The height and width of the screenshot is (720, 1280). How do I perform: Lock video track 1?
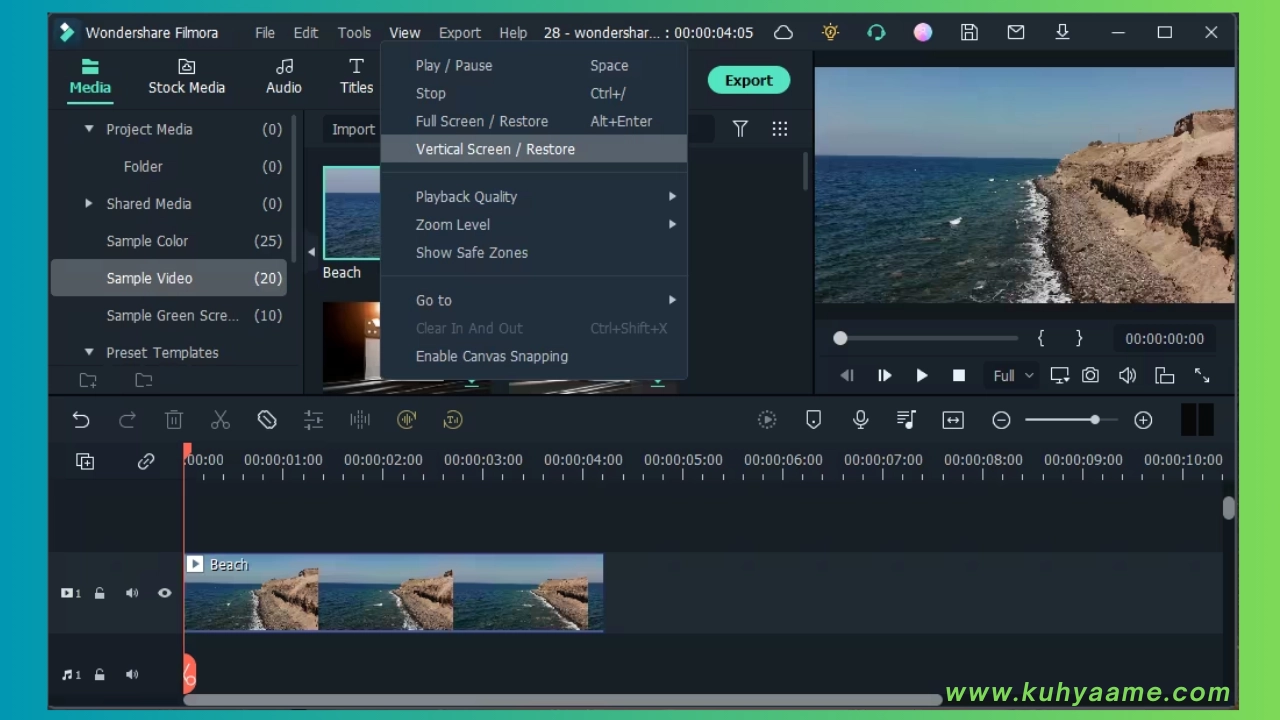[x=99, y=593]
